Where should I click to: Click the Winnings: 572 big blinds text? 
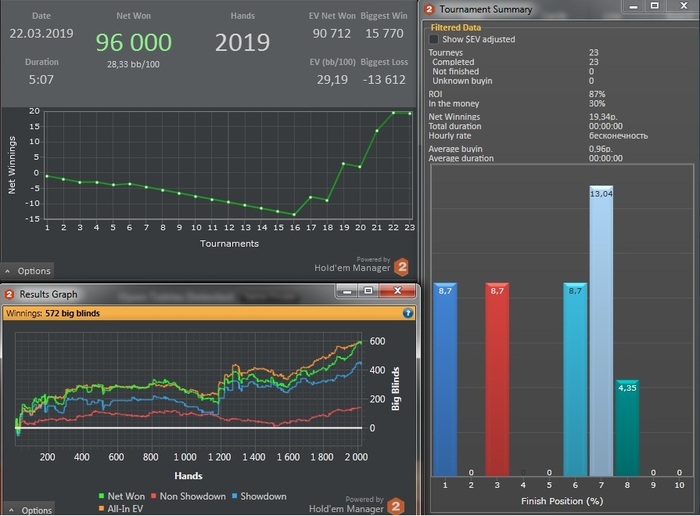point(53,313)
